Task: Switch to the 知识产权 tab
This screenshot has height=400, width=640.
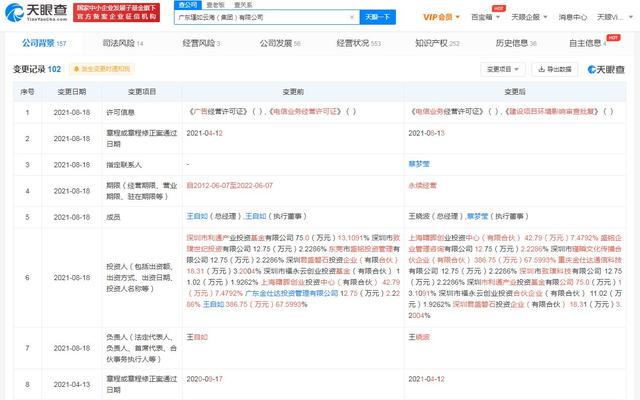Action: (x=437, y=43)
